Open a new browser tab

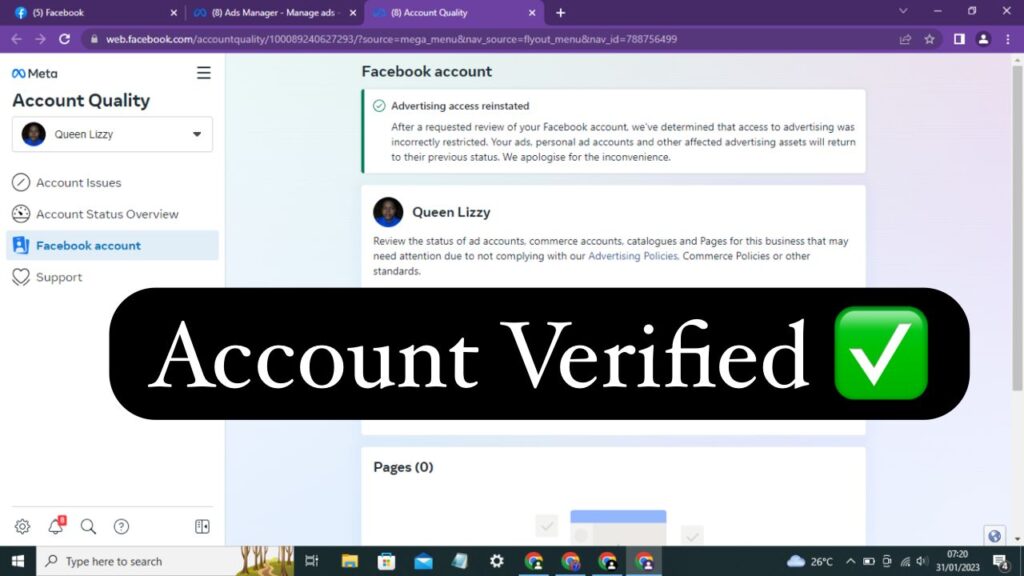pos(560,12)
